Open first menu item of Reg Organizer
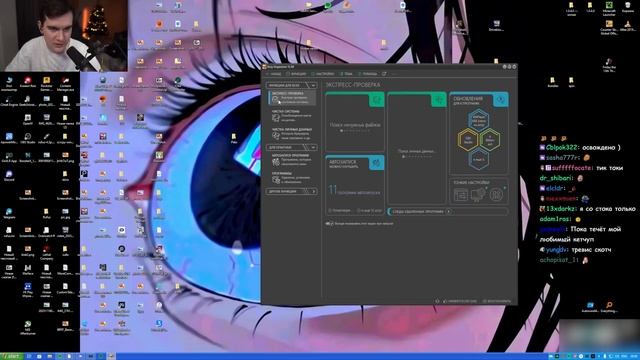The height and width of the screenshot is (360, 640). click(x=274, y=74)
